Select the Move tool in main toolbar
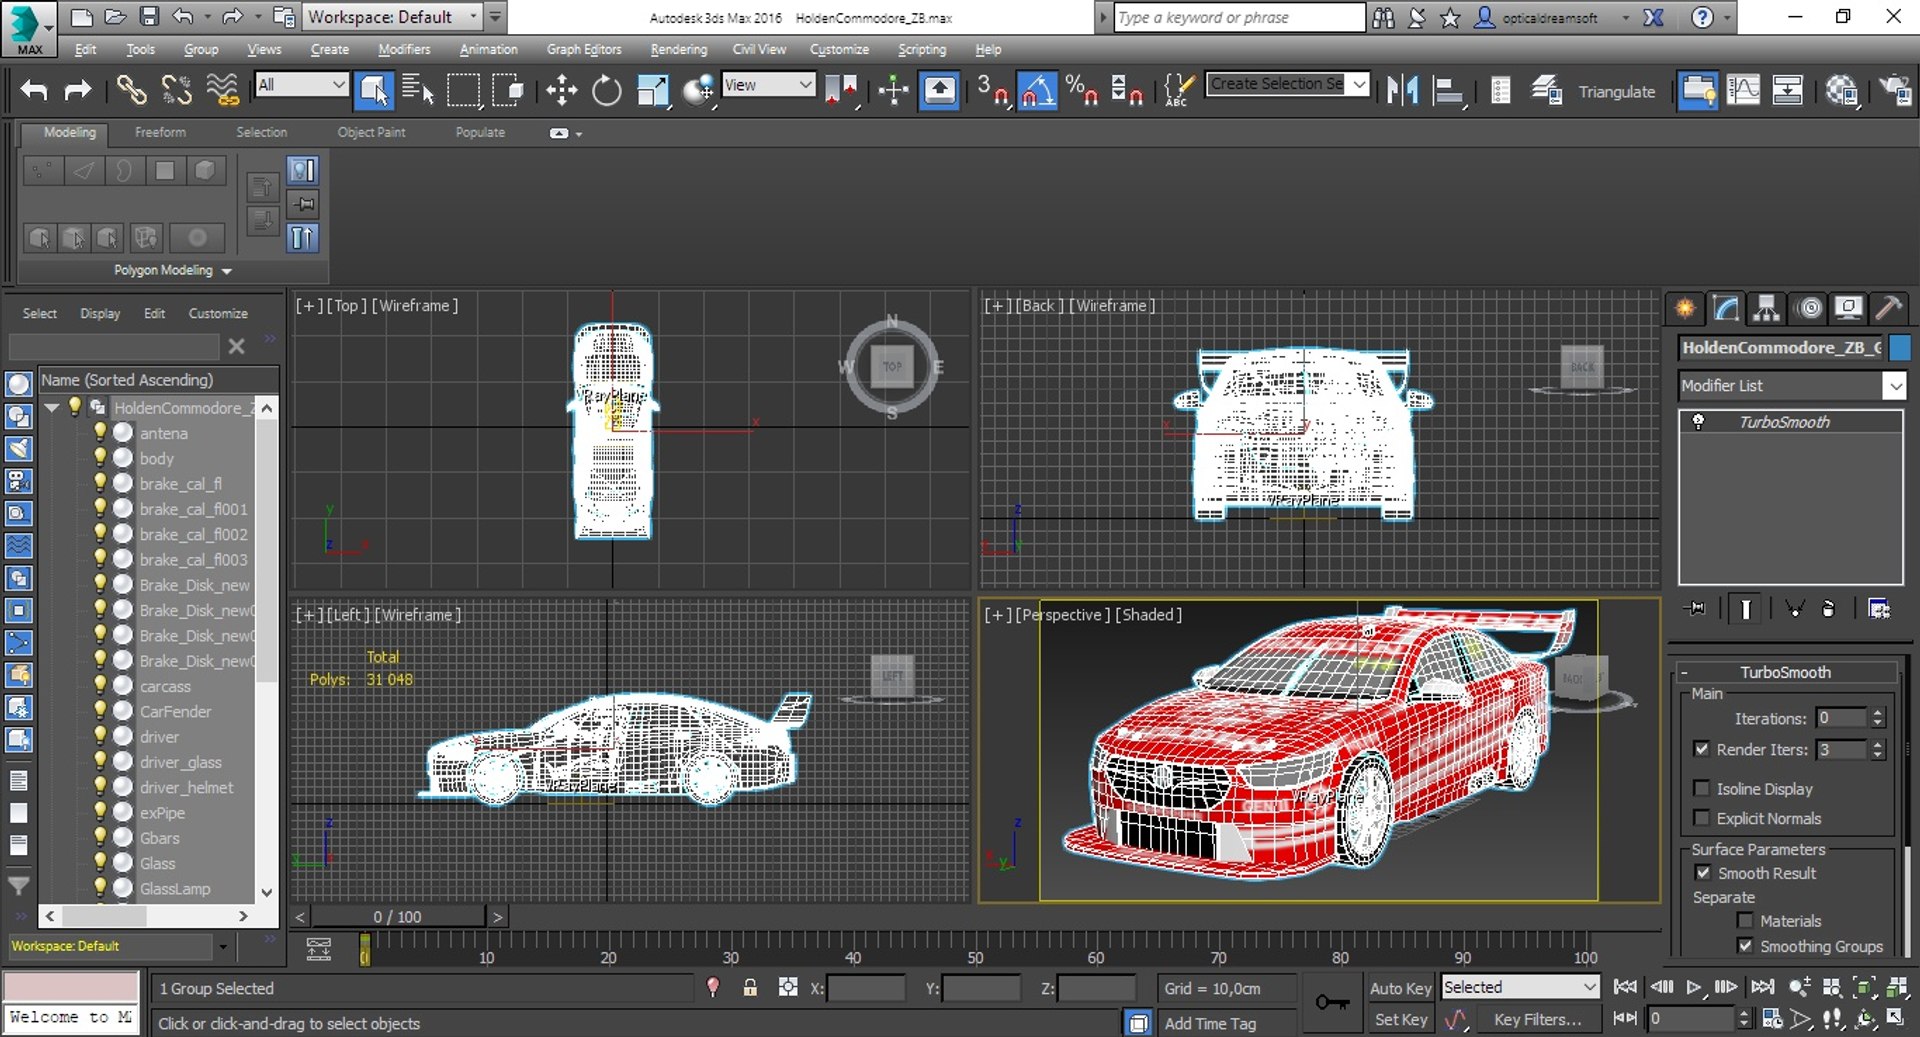The image size is (1920, 1037). click(561, 91)
